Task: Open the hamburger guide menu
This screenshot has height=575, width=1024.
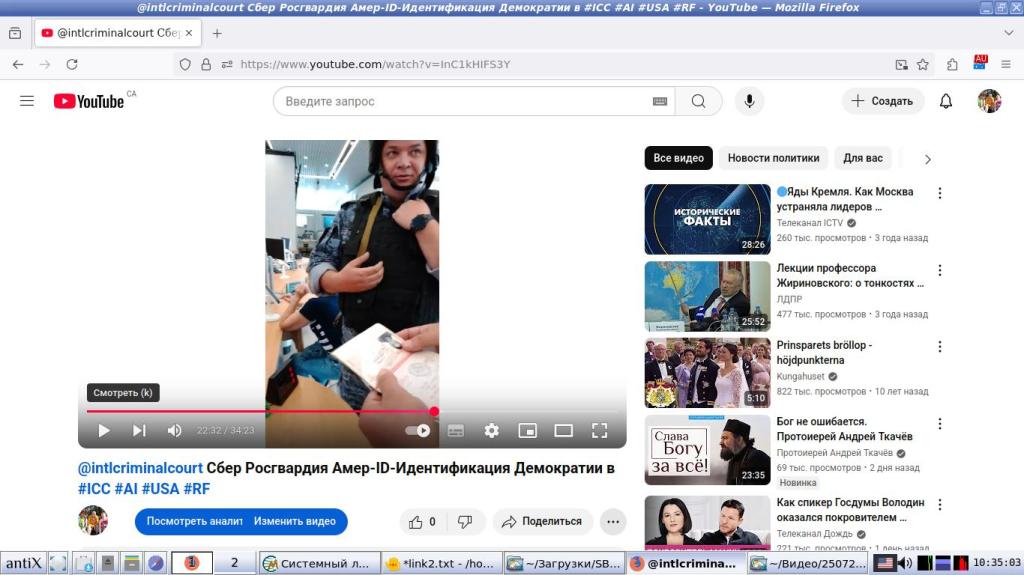Action: click(27, 101)
